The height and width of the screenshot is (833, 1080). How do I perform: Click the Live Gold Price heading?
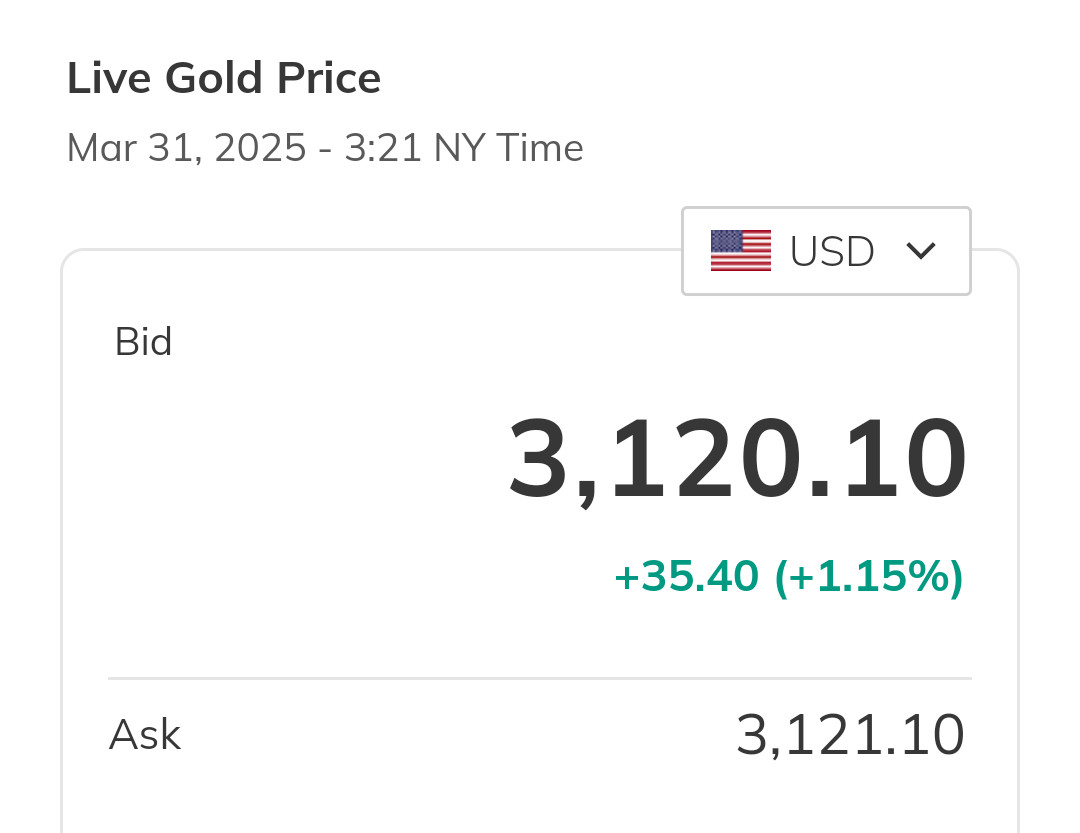(224, 78)
